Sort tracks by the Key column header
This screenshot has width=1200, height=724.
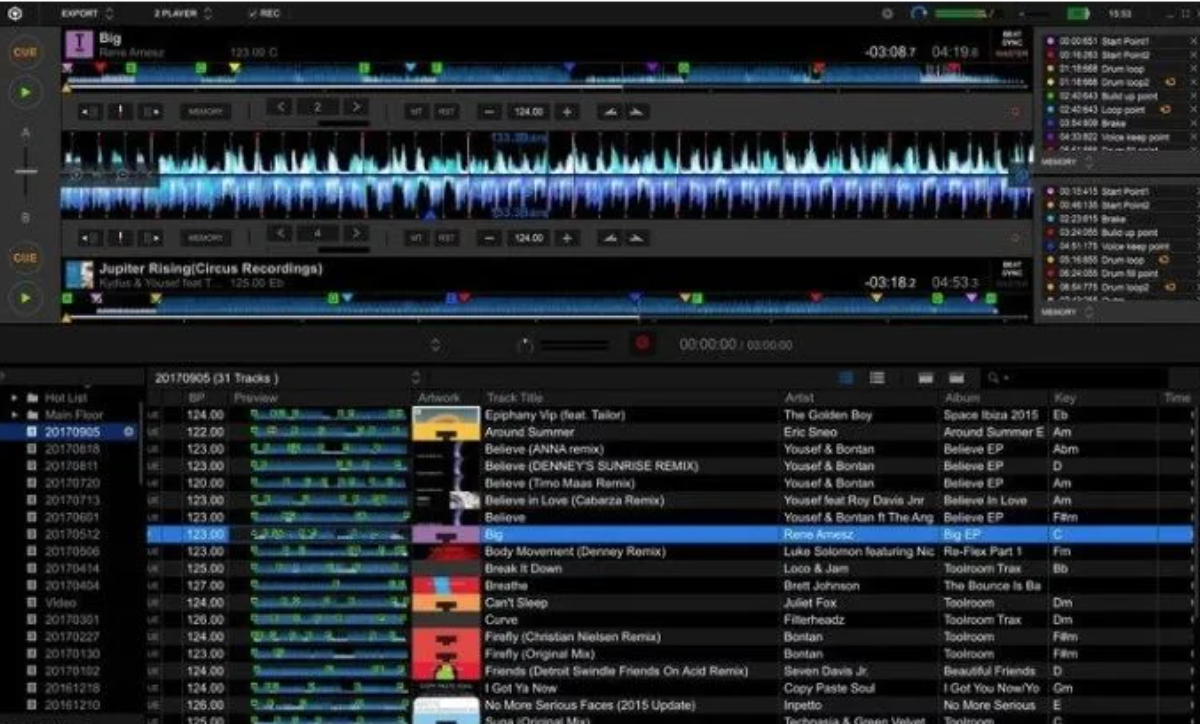point(1064,398)
